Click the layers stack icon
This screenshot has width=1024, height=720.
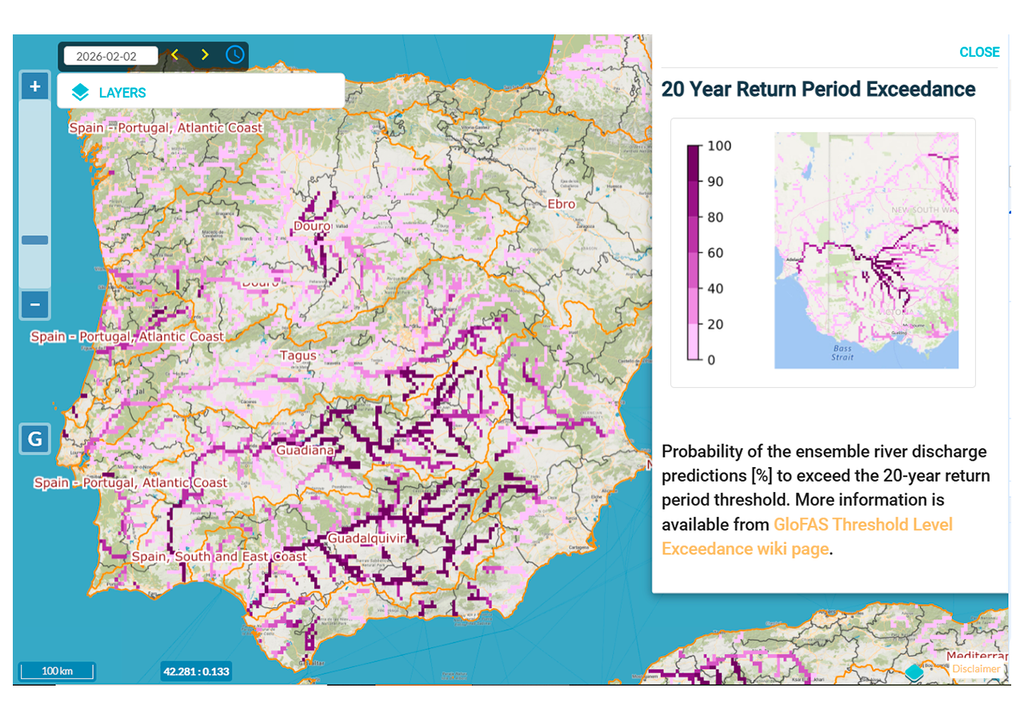(80, 92)
